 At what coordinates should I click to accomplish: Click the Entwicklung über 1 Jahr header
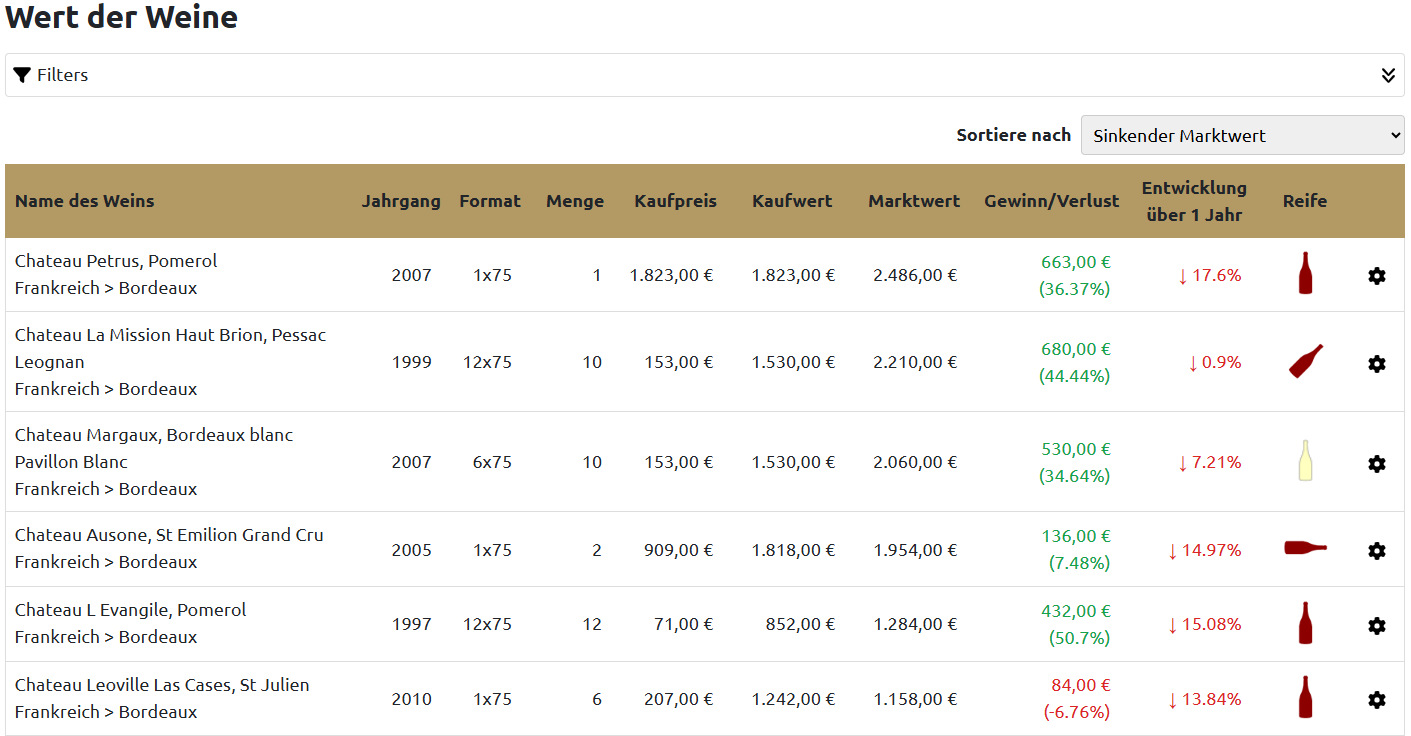pos(1194,201)
